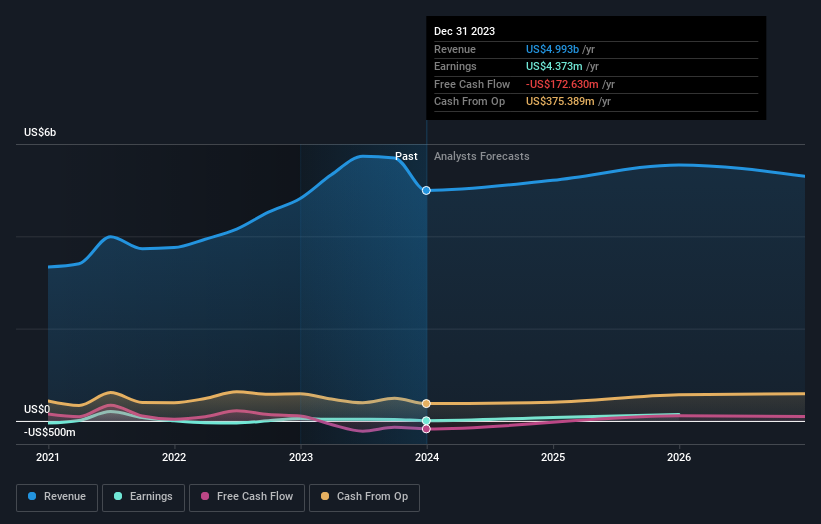This screenshot has width=821, height=524.
Task: Toggle the Free Cash Flow legend button
Action: tap(247, 497)
